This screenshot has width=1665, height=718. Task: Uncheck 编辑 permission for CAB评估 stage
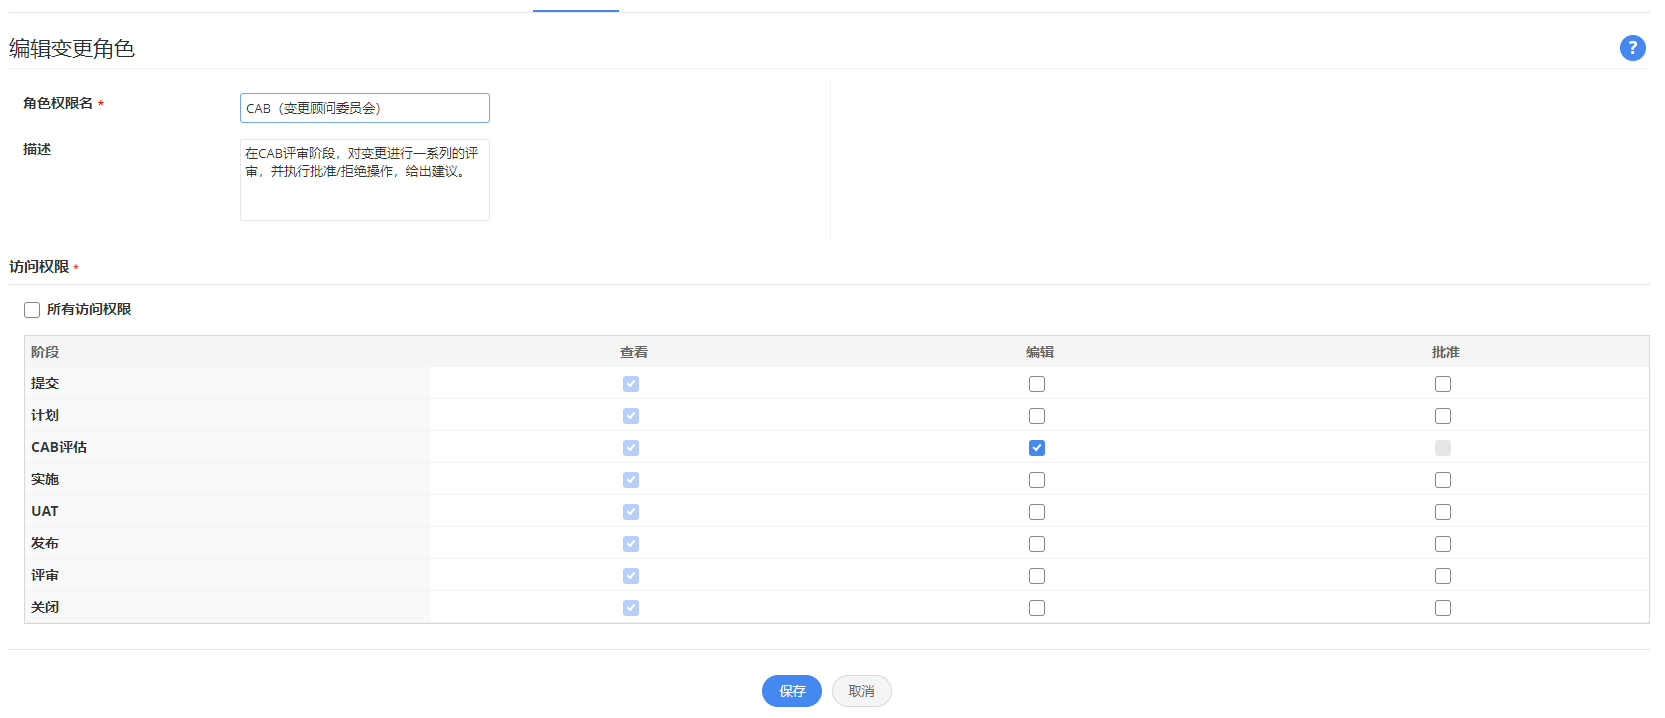1037,448
